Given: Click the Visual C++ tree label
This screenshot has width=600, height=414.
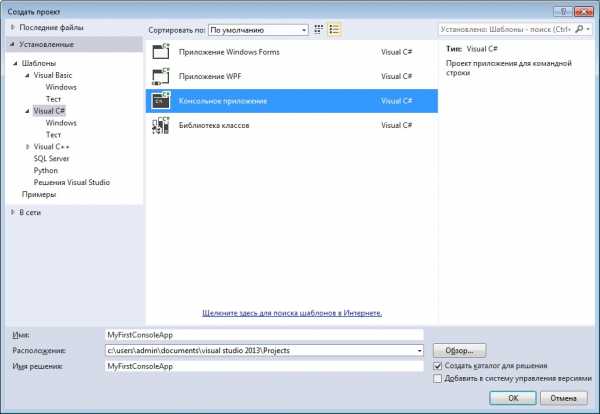Looking at the screenshot, I should tap(51, 147).
